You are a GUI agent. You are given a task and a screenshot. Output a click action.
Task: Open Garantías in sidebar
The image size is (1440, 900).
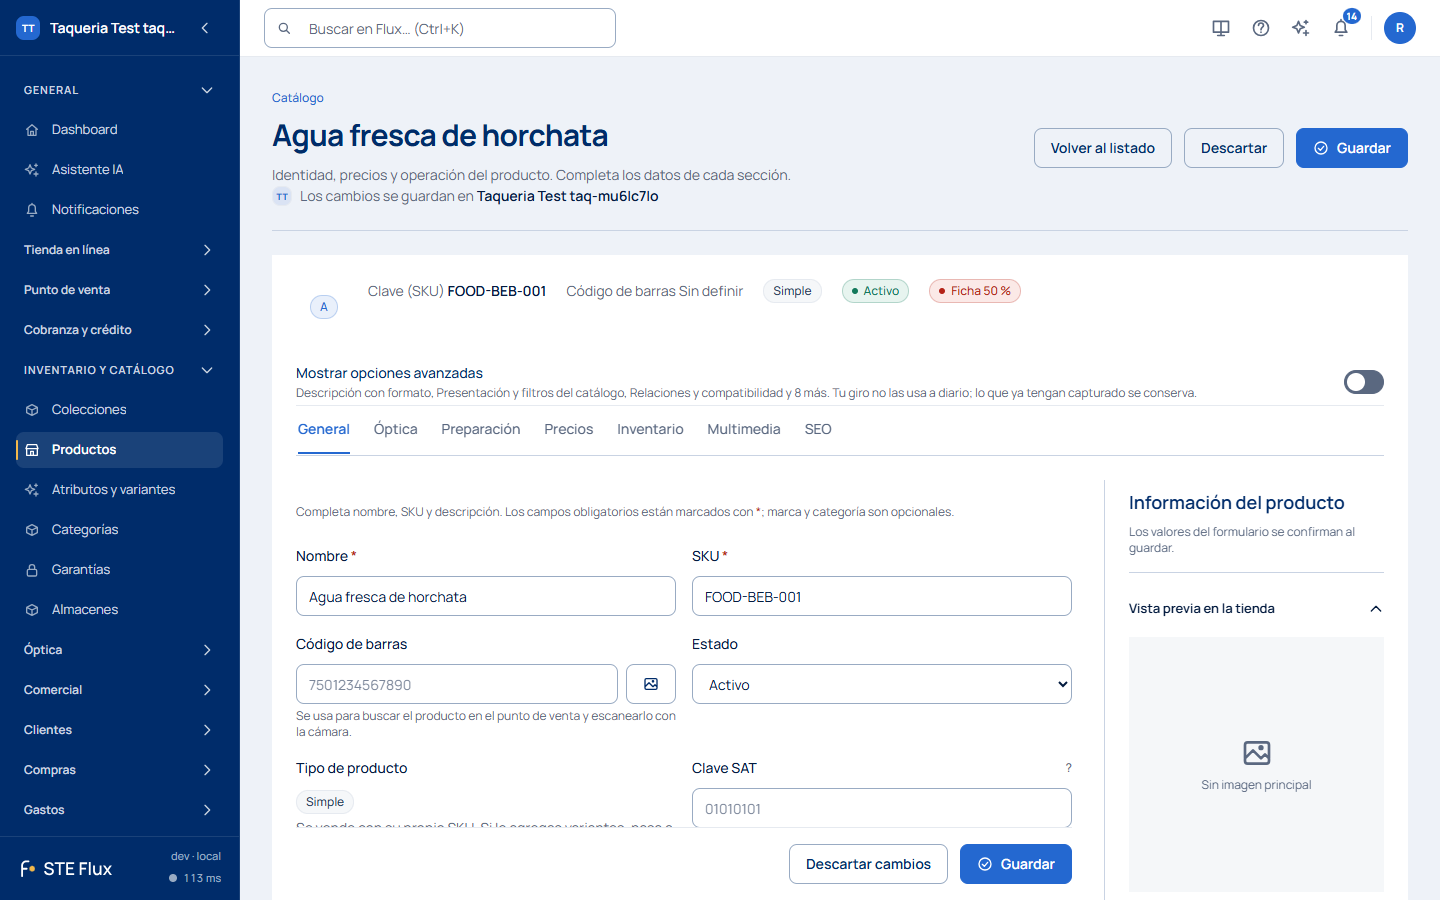coord(119,570)
